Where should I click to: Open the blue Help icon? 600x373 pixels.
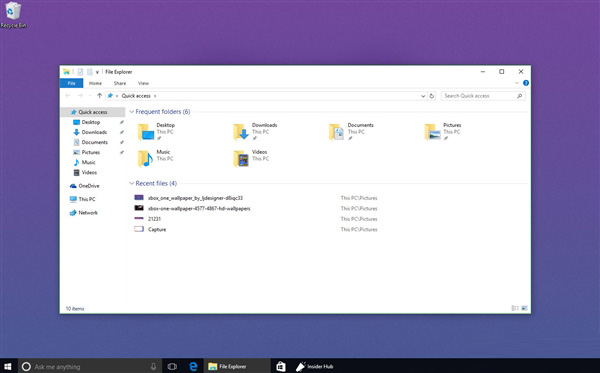coord(526,83)
